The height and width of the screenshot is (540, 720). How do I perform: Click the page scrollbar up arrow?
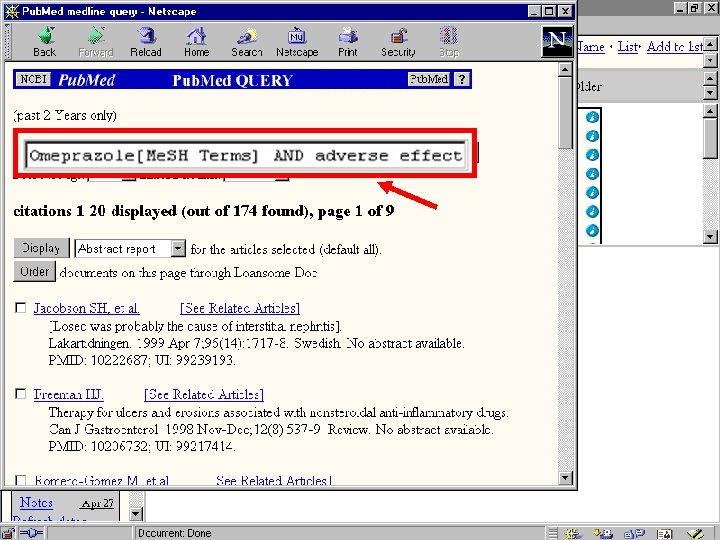click(x=565, y=70)
